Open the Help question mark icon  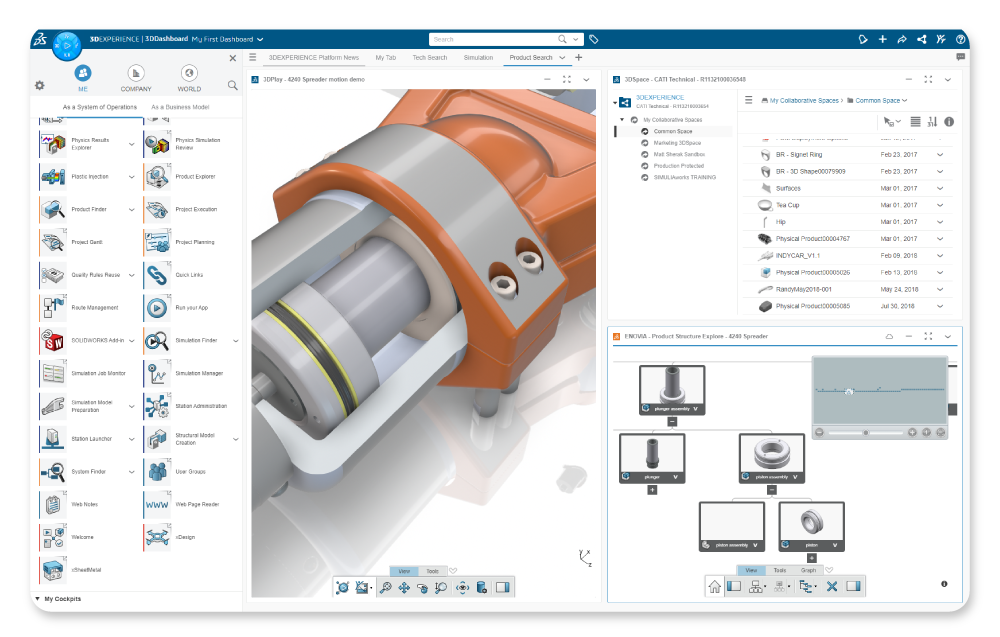pyautogui.click(x=960, y=40)
